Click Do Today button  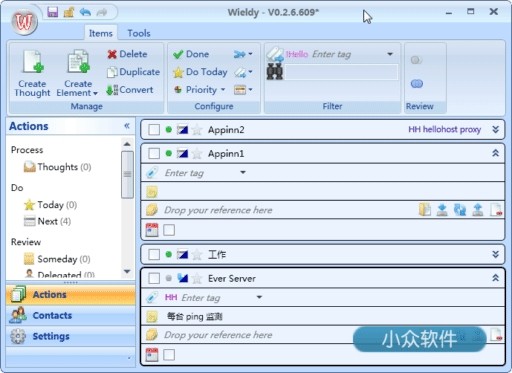tap(200, 72)
